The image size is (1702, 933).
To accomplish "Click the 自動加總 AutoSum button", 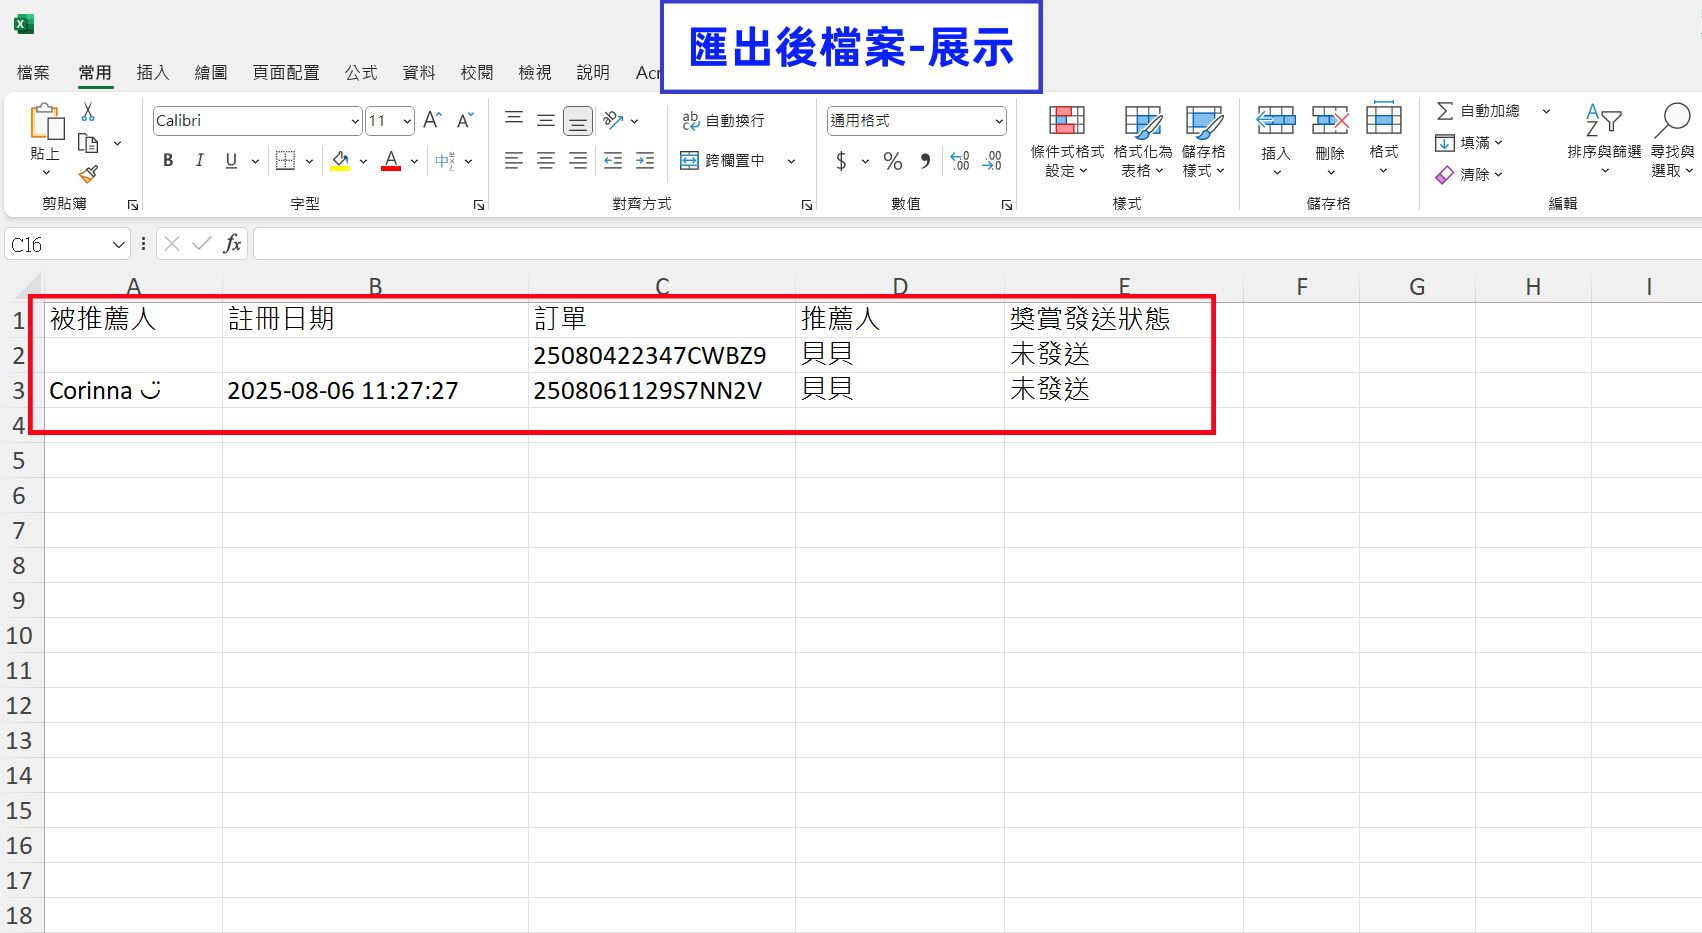I will click(x=1478, y=111).
